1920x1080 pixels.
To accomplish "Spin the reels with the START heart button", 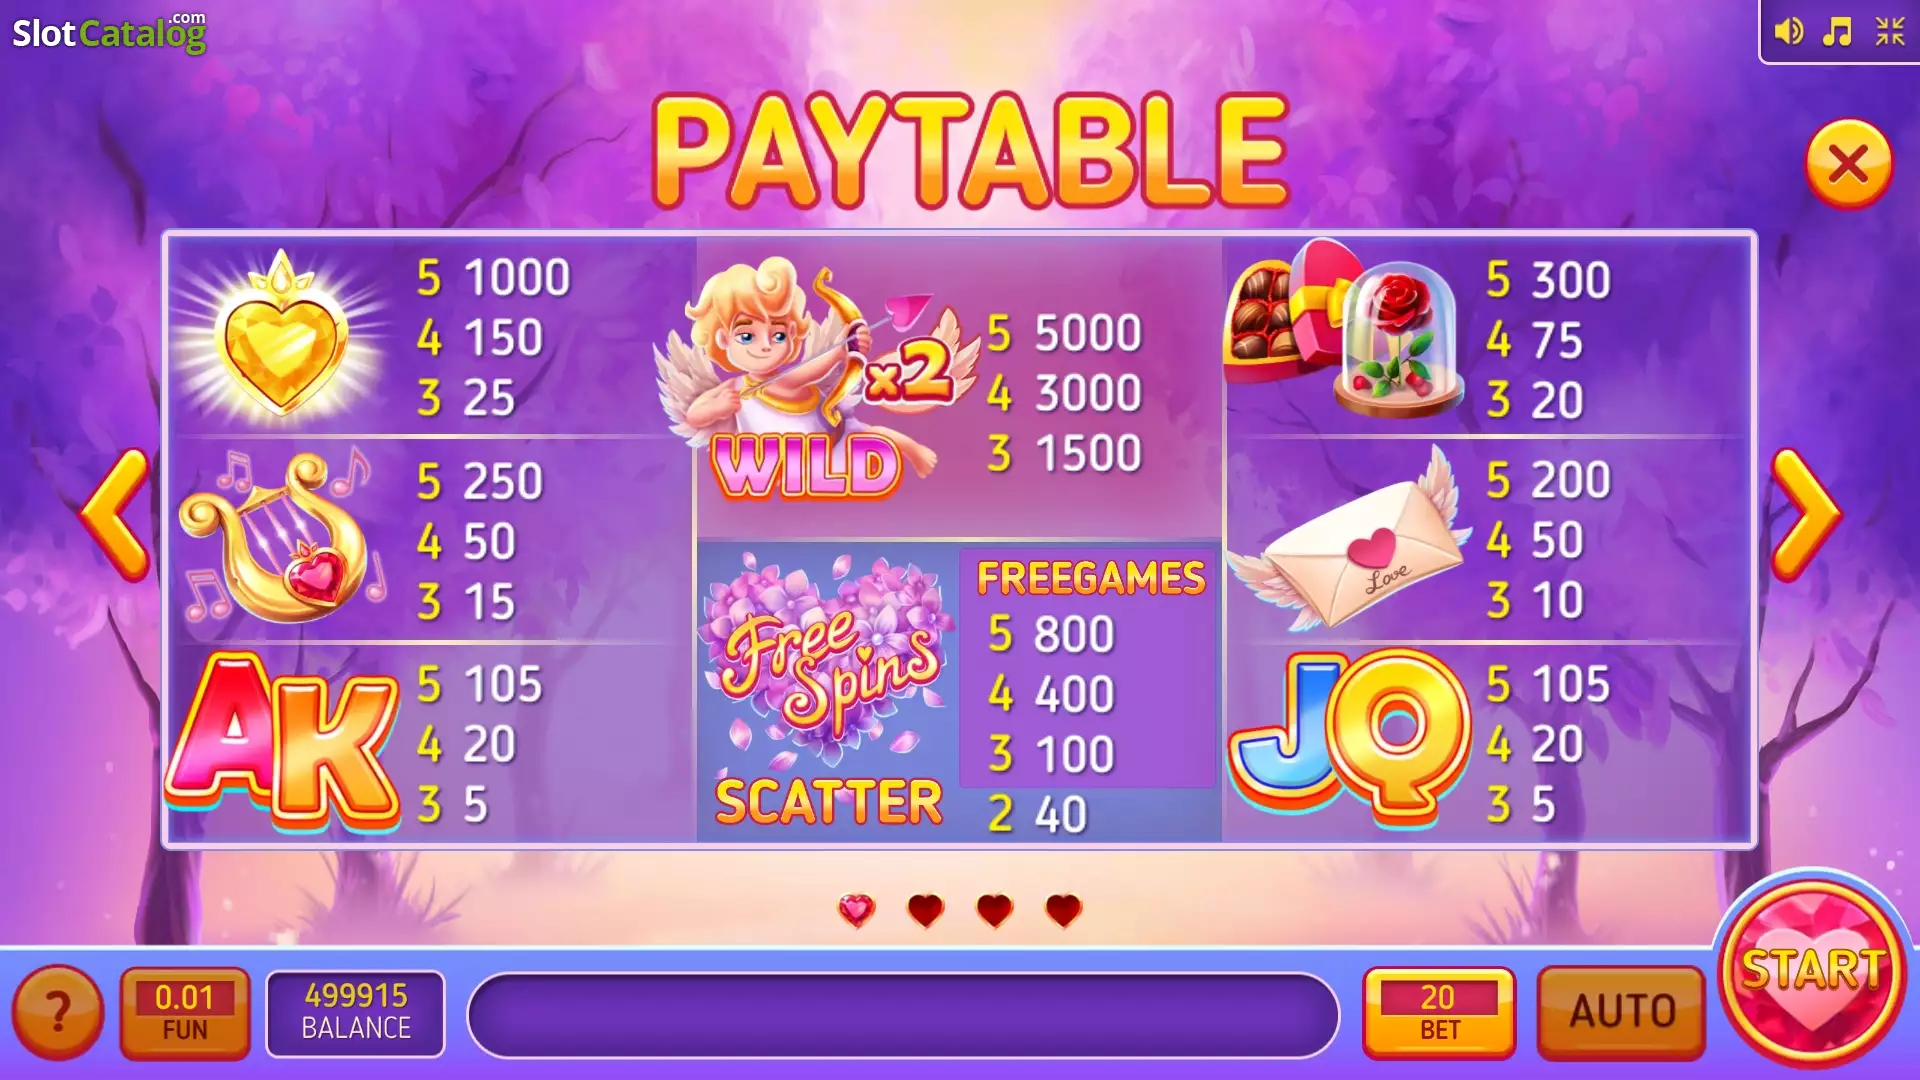I will coord(1813,972).
